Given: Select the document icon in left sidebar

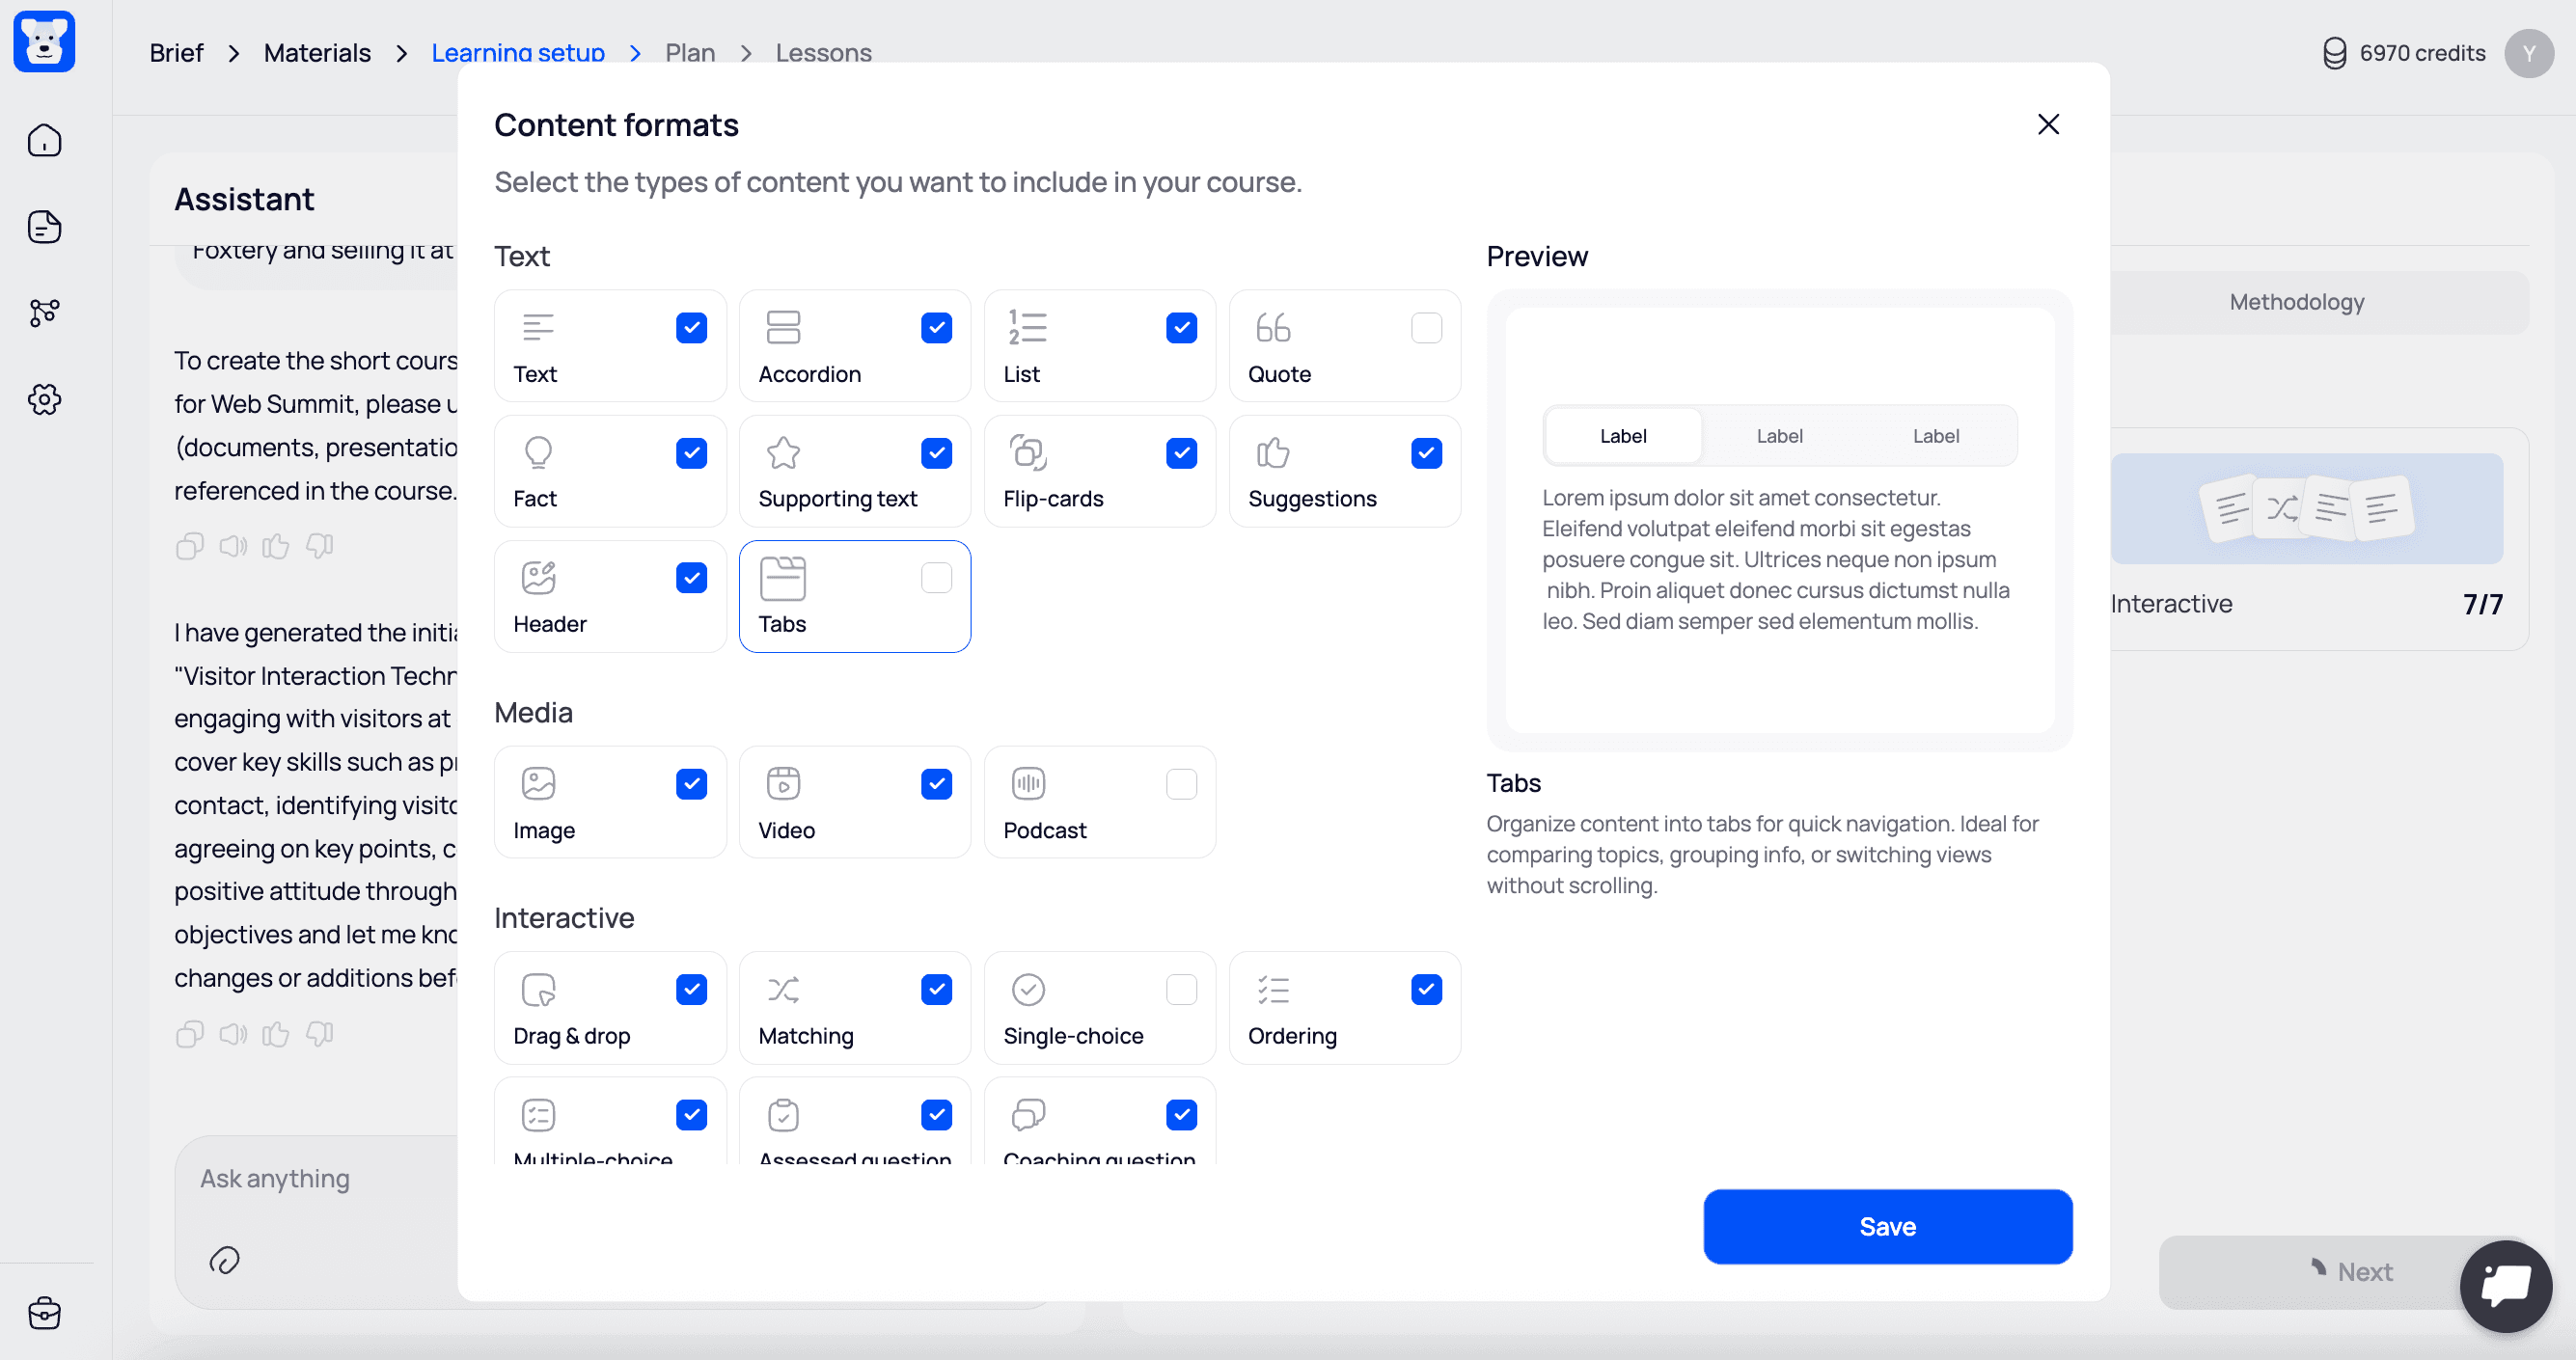Looking at the screenshot, I should pyautogui.click(x=44, y=227).
